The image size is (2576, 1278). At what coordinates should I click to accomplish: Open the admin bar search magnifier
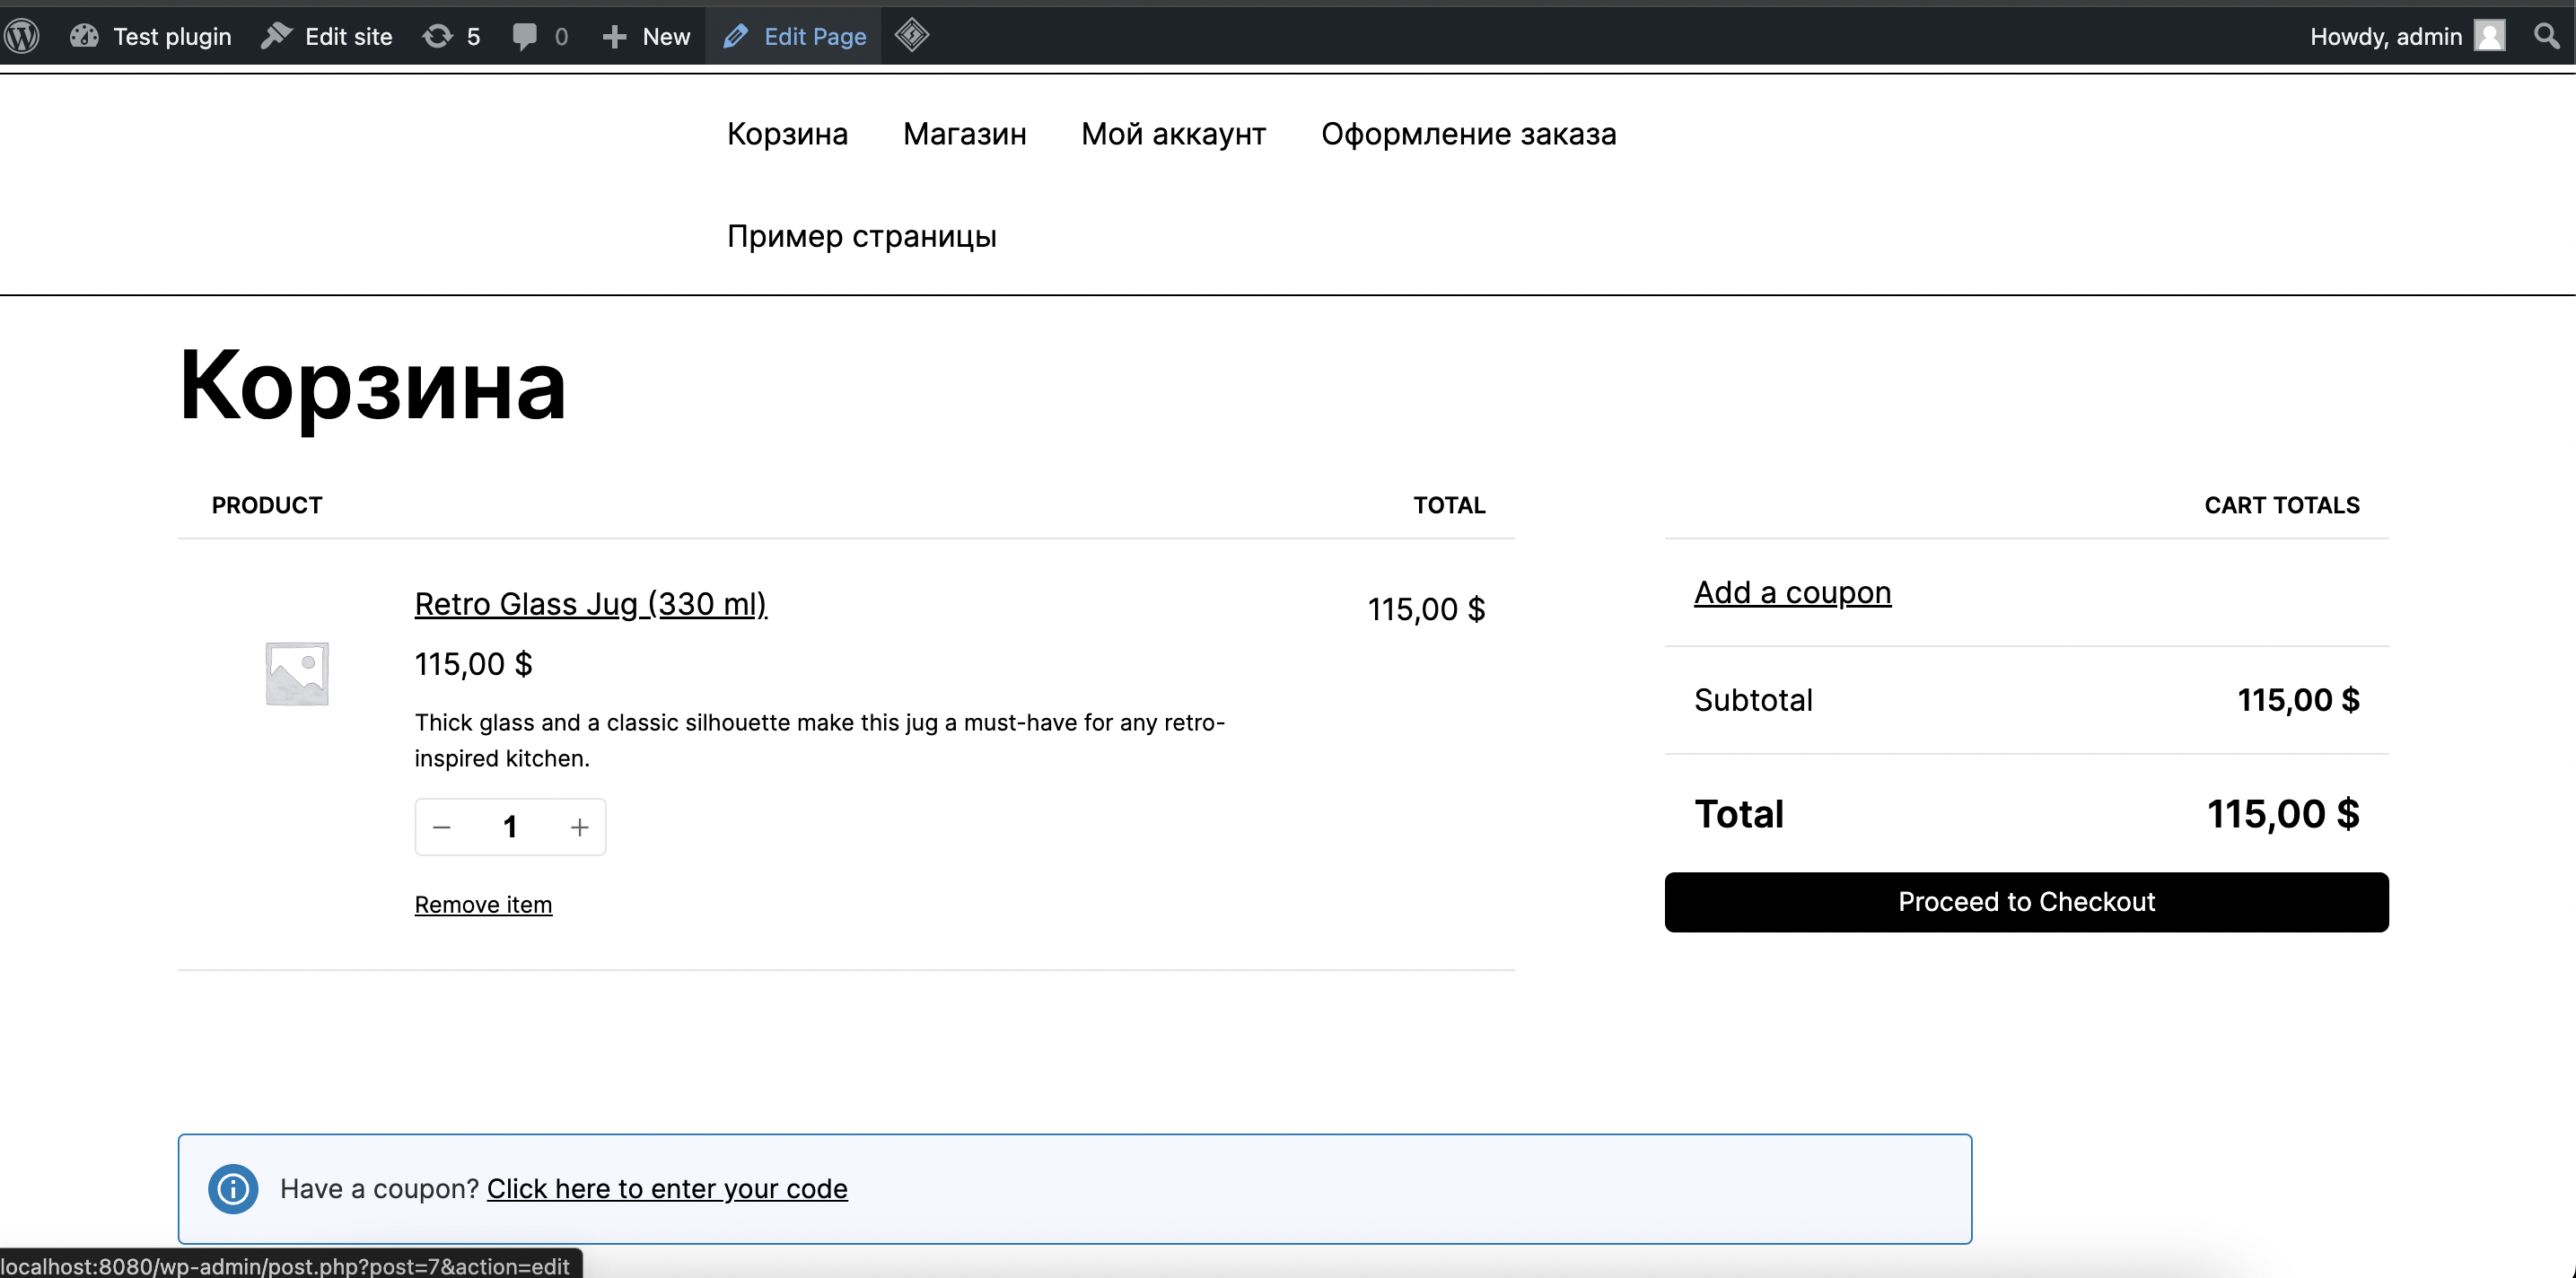[x=2546, y=36]
